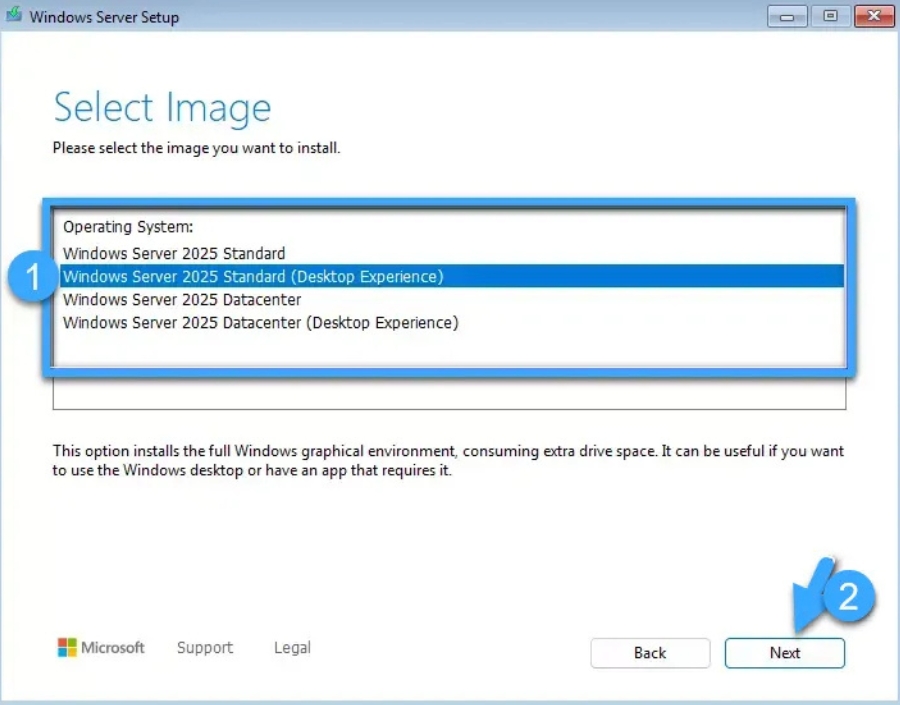This screenshot has height=705, width=900.
Task: Open the Legal link
Action: (x=292, y=648)
